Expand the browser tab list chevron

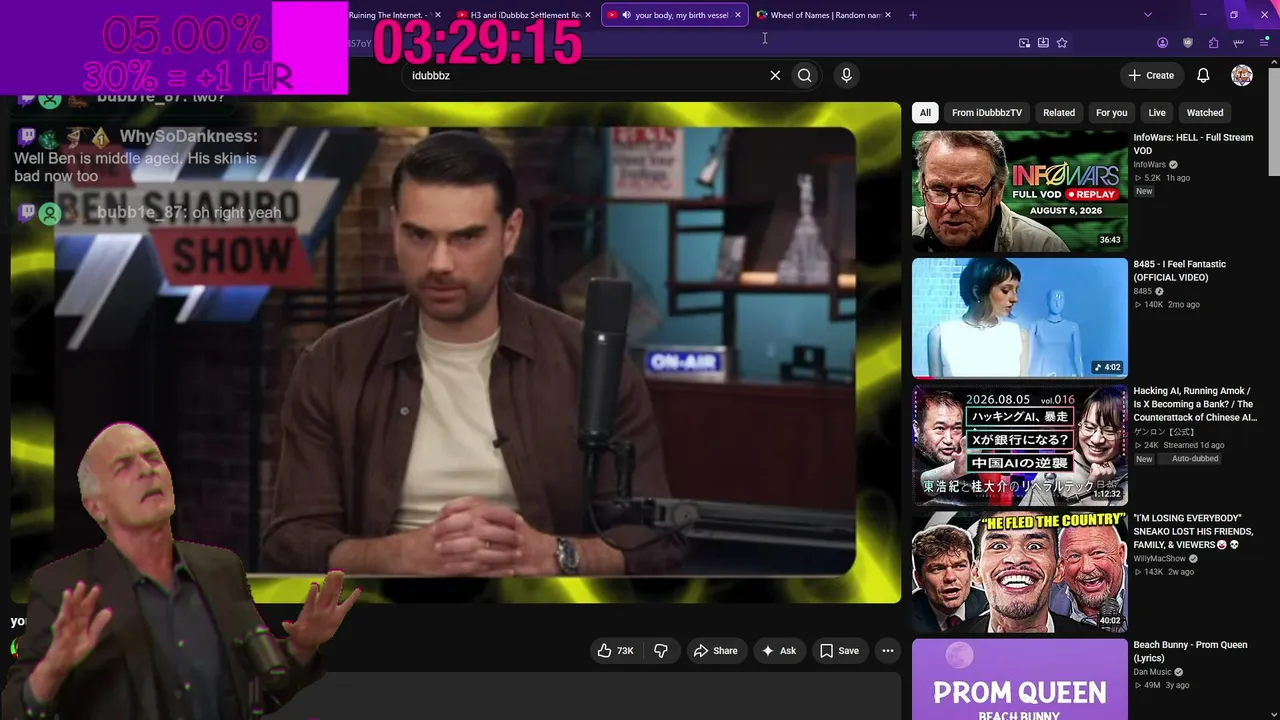point(1147,15)
